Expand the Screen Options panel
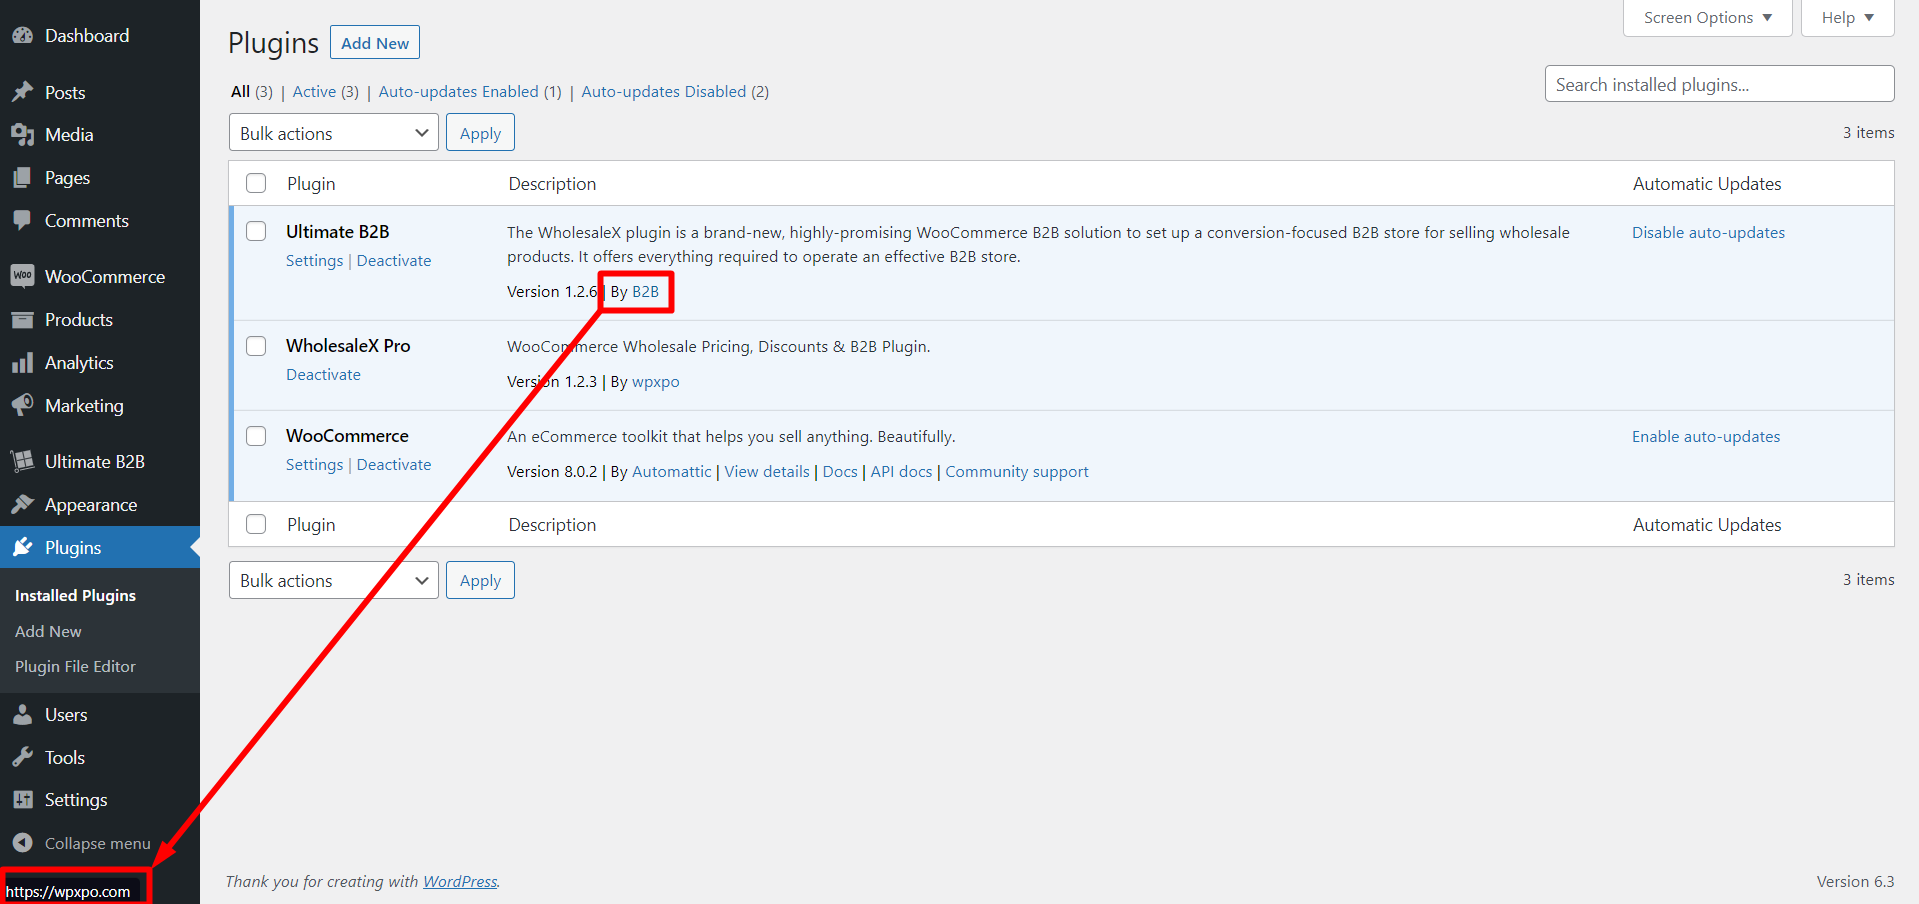This screenshot has height=904, width=1919. click(1707, 18)
